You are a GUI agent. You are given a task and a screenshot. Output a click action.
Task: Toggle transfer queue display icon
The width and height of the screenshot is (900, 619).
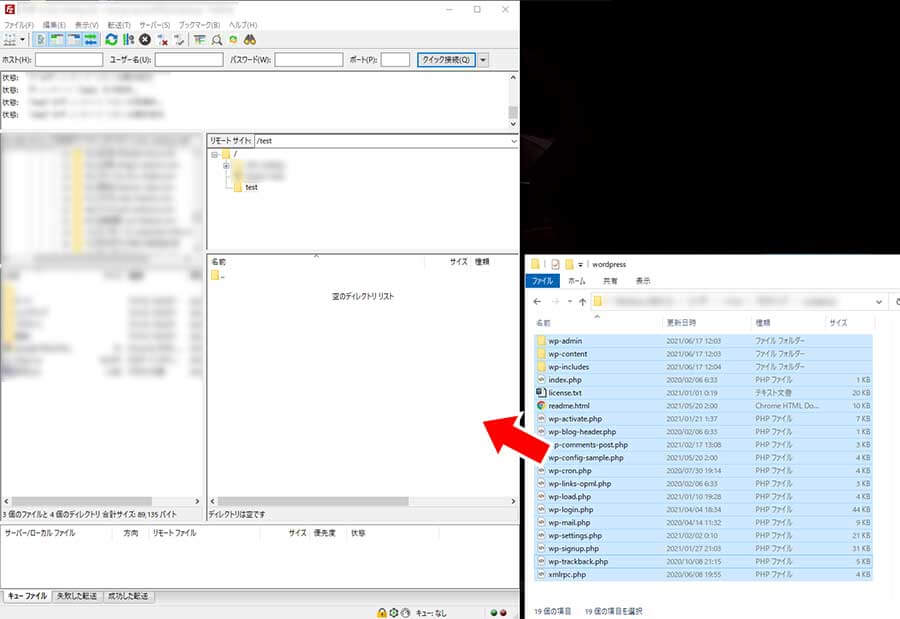90,40
